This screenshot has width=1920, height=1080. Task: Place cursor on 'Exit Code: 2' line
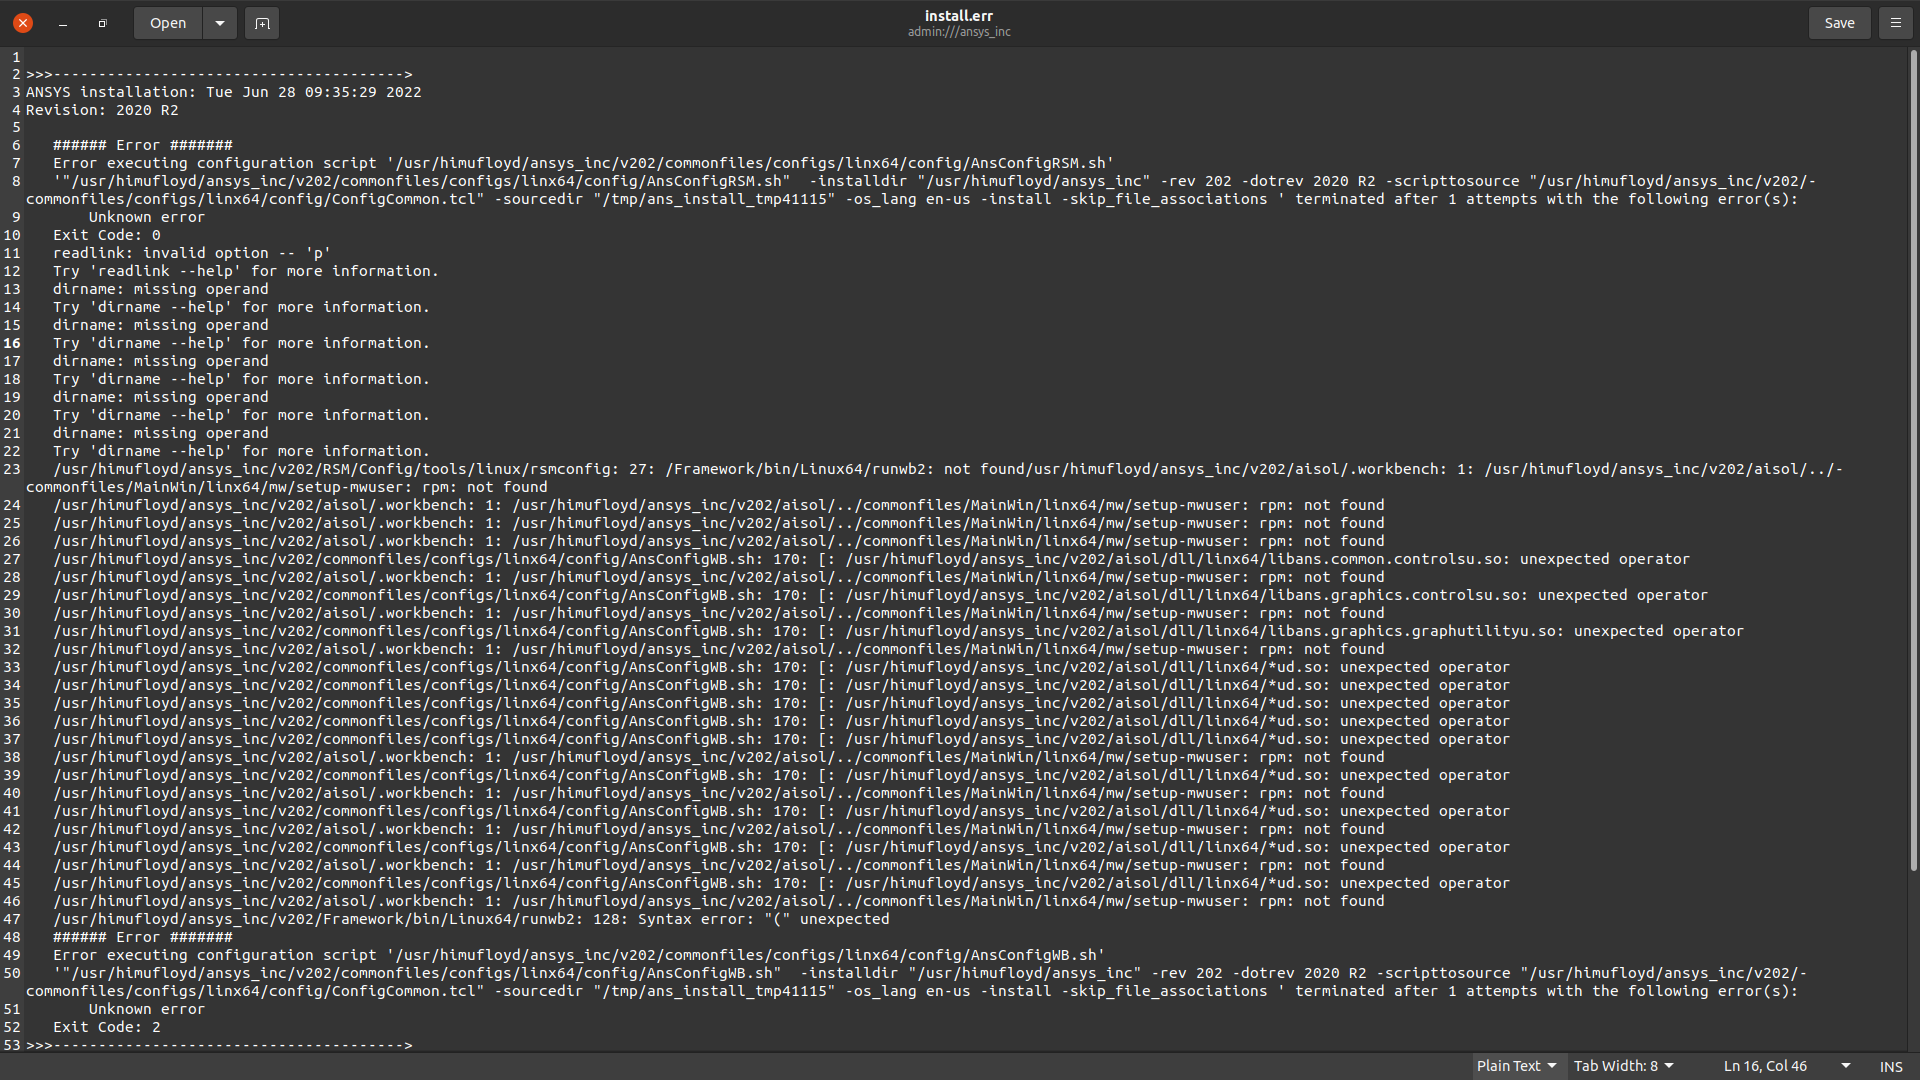point(107,1027)
